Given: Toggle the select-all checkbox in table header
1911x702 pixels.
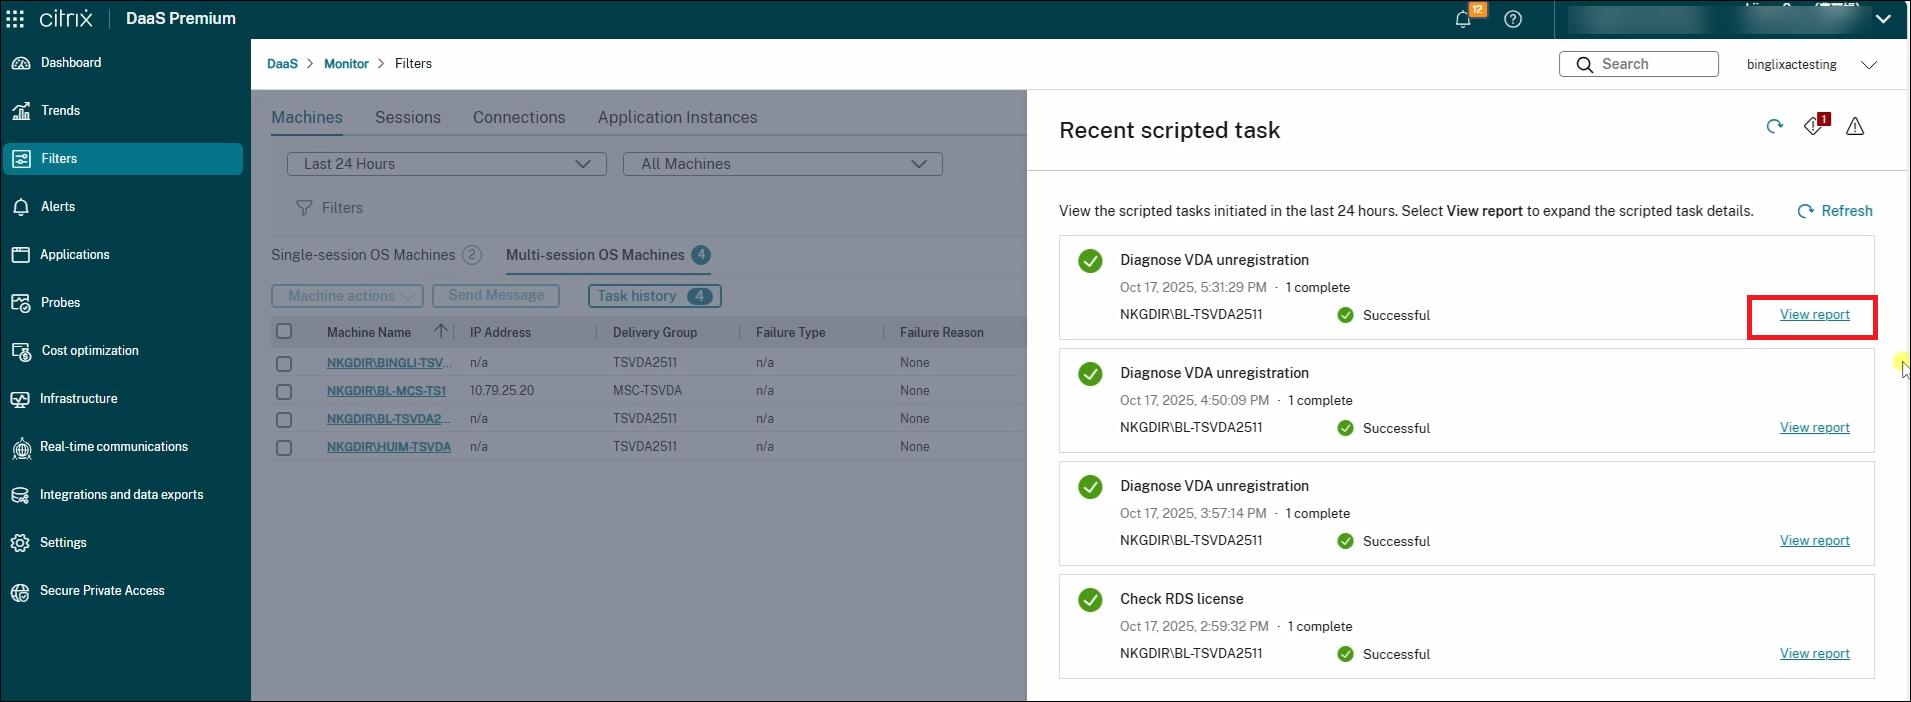Looking at the screenshot, I should click(284, 331).
